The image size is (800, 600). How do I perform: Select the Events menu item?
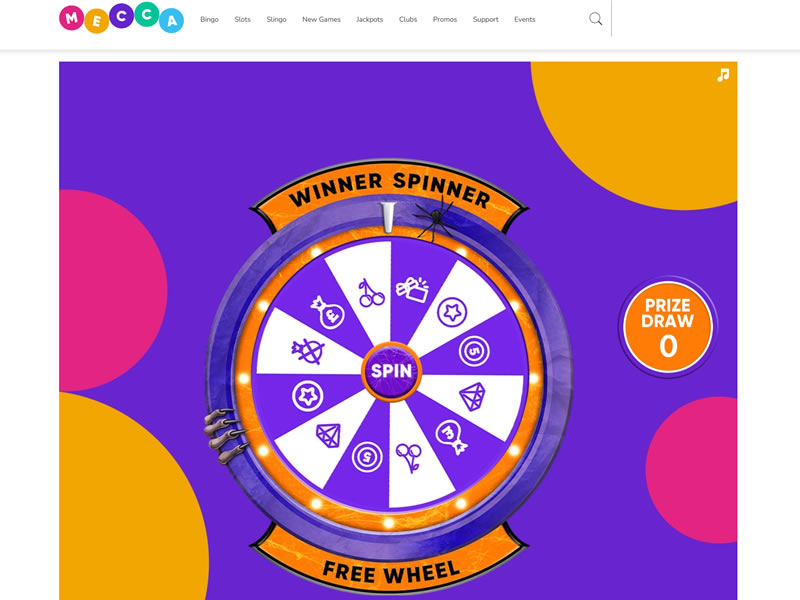[524, 19]
